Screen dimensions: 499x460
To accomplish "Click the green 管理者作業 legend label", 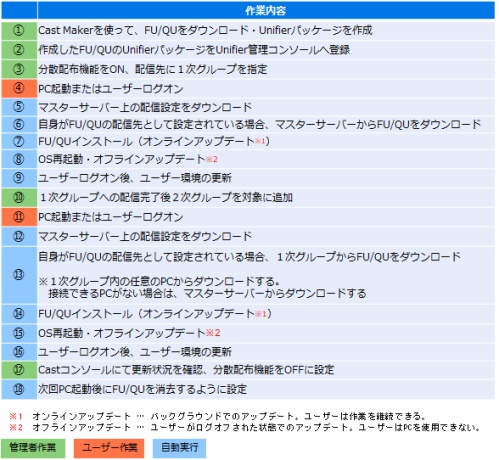I will 33,448.
